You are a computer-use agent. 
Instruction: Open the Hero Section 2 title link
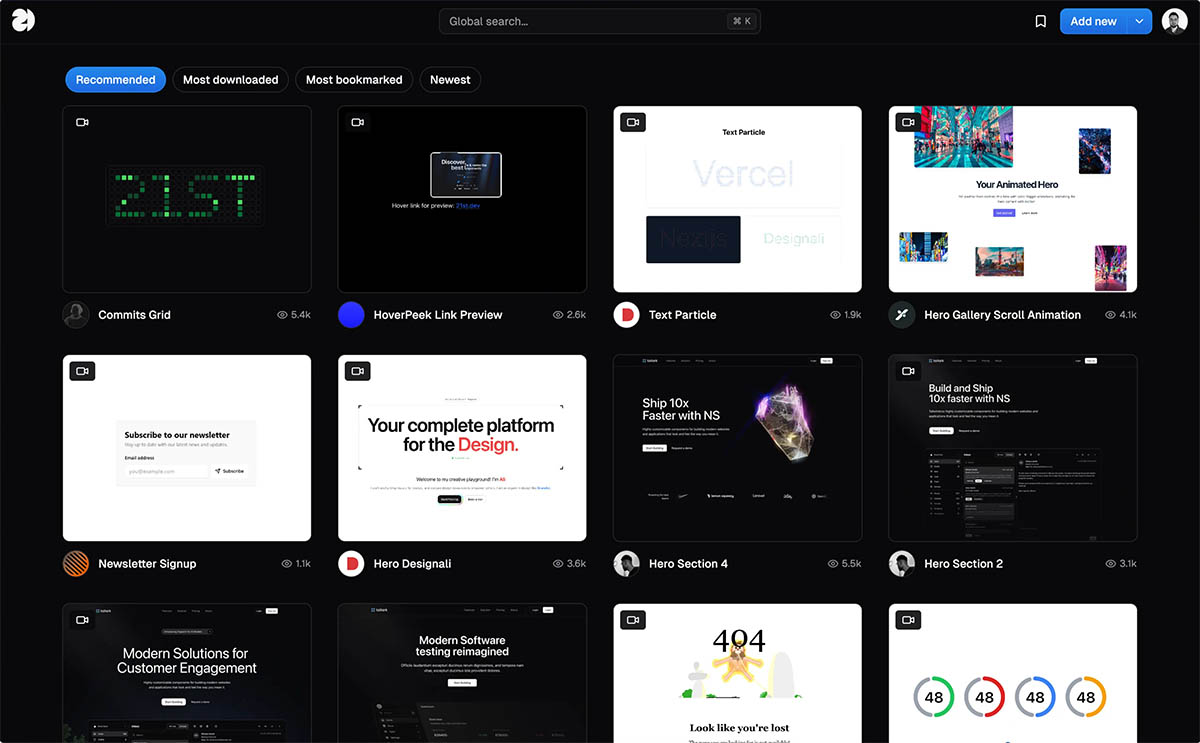coord(963,564)
